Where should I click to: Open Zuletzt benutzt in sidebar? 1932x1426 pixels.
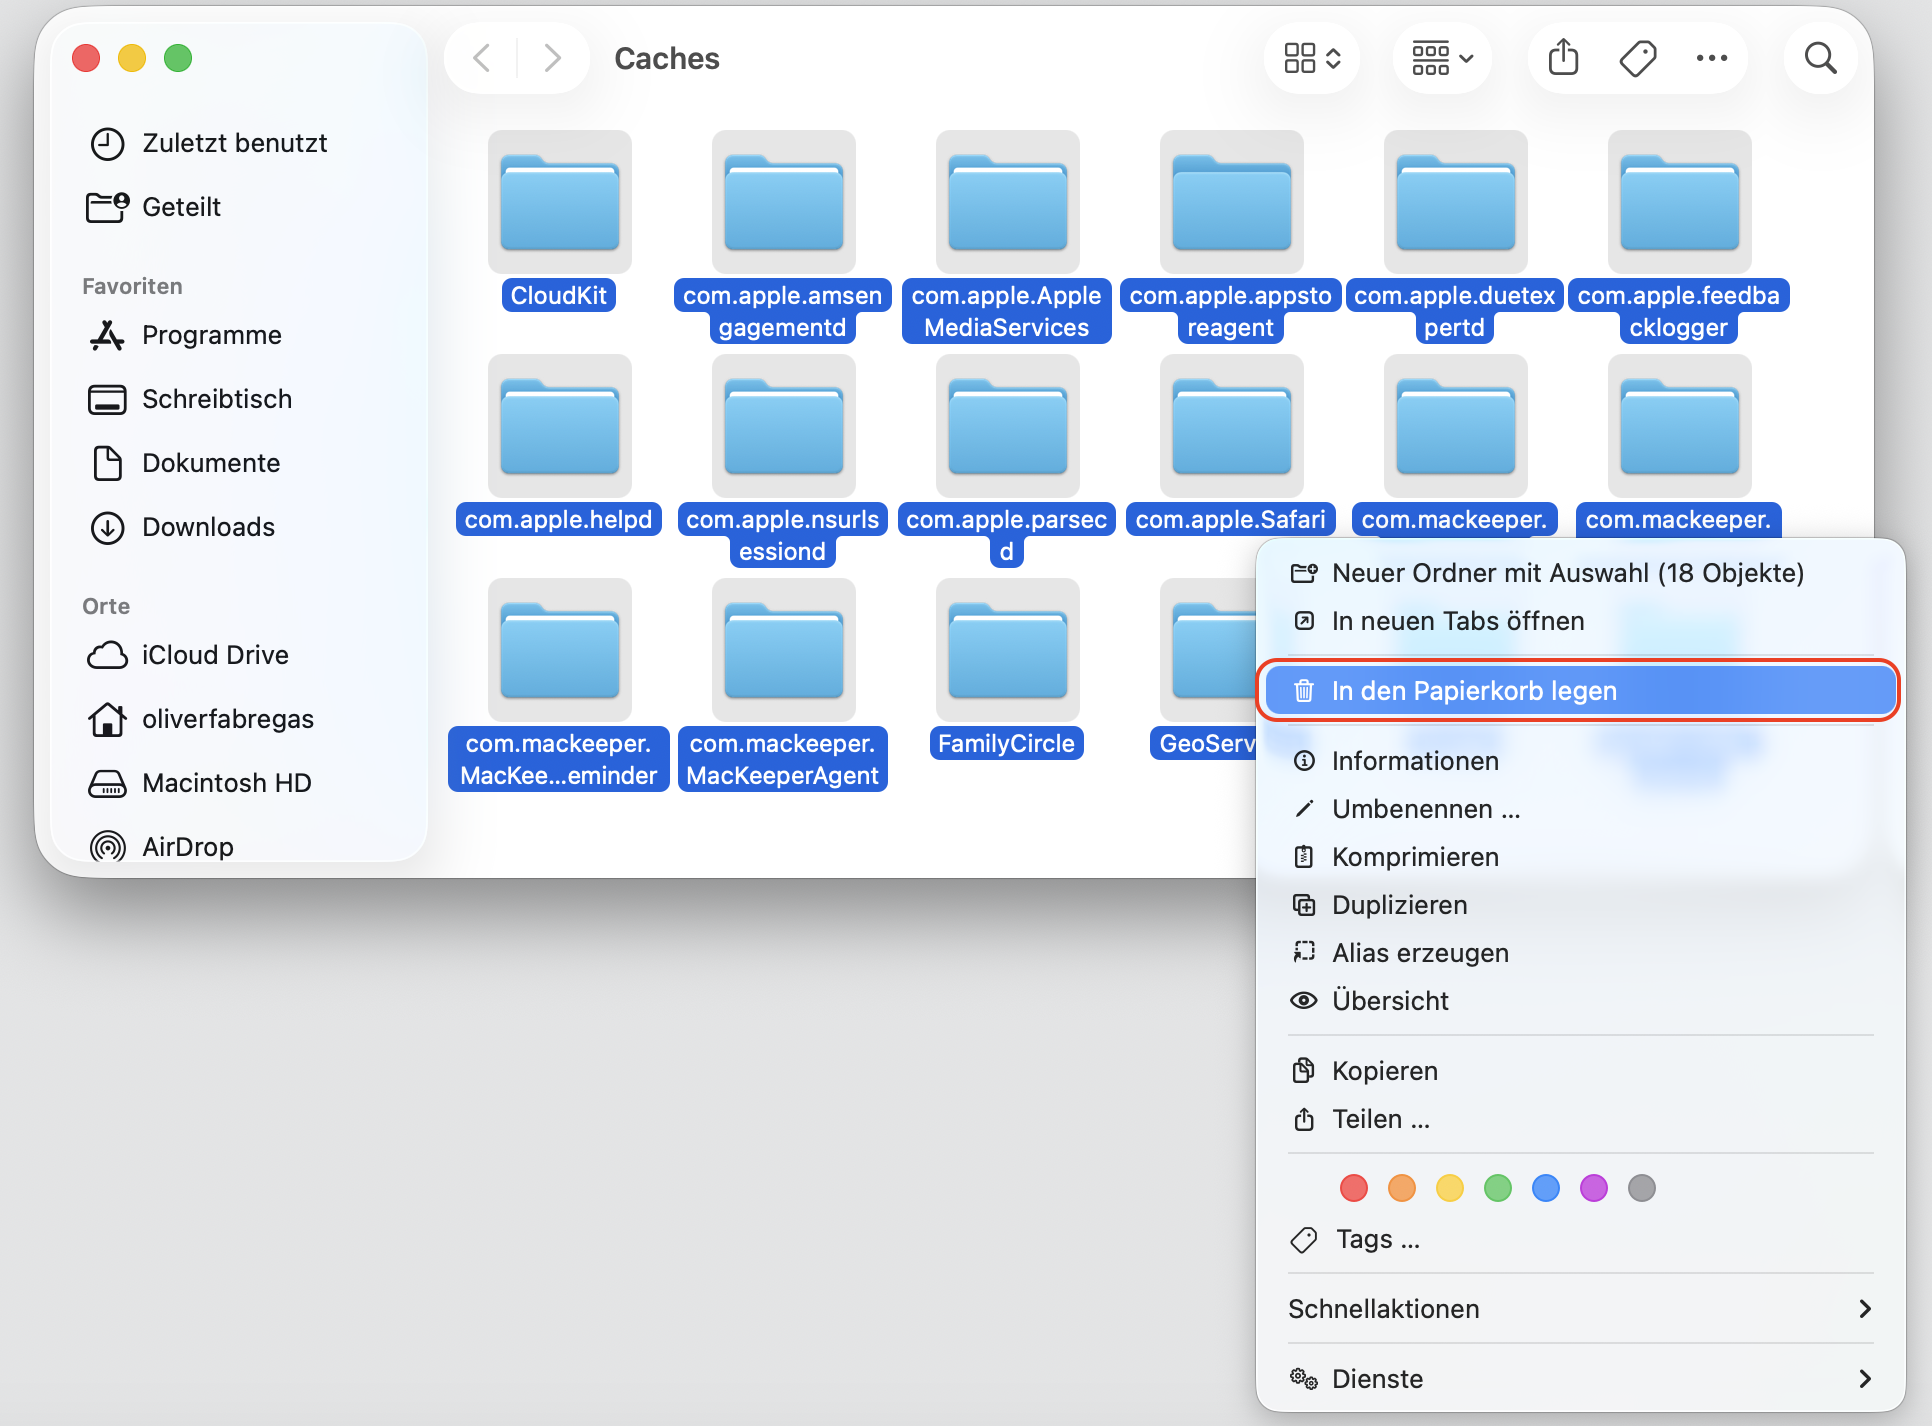coord(238,143)
